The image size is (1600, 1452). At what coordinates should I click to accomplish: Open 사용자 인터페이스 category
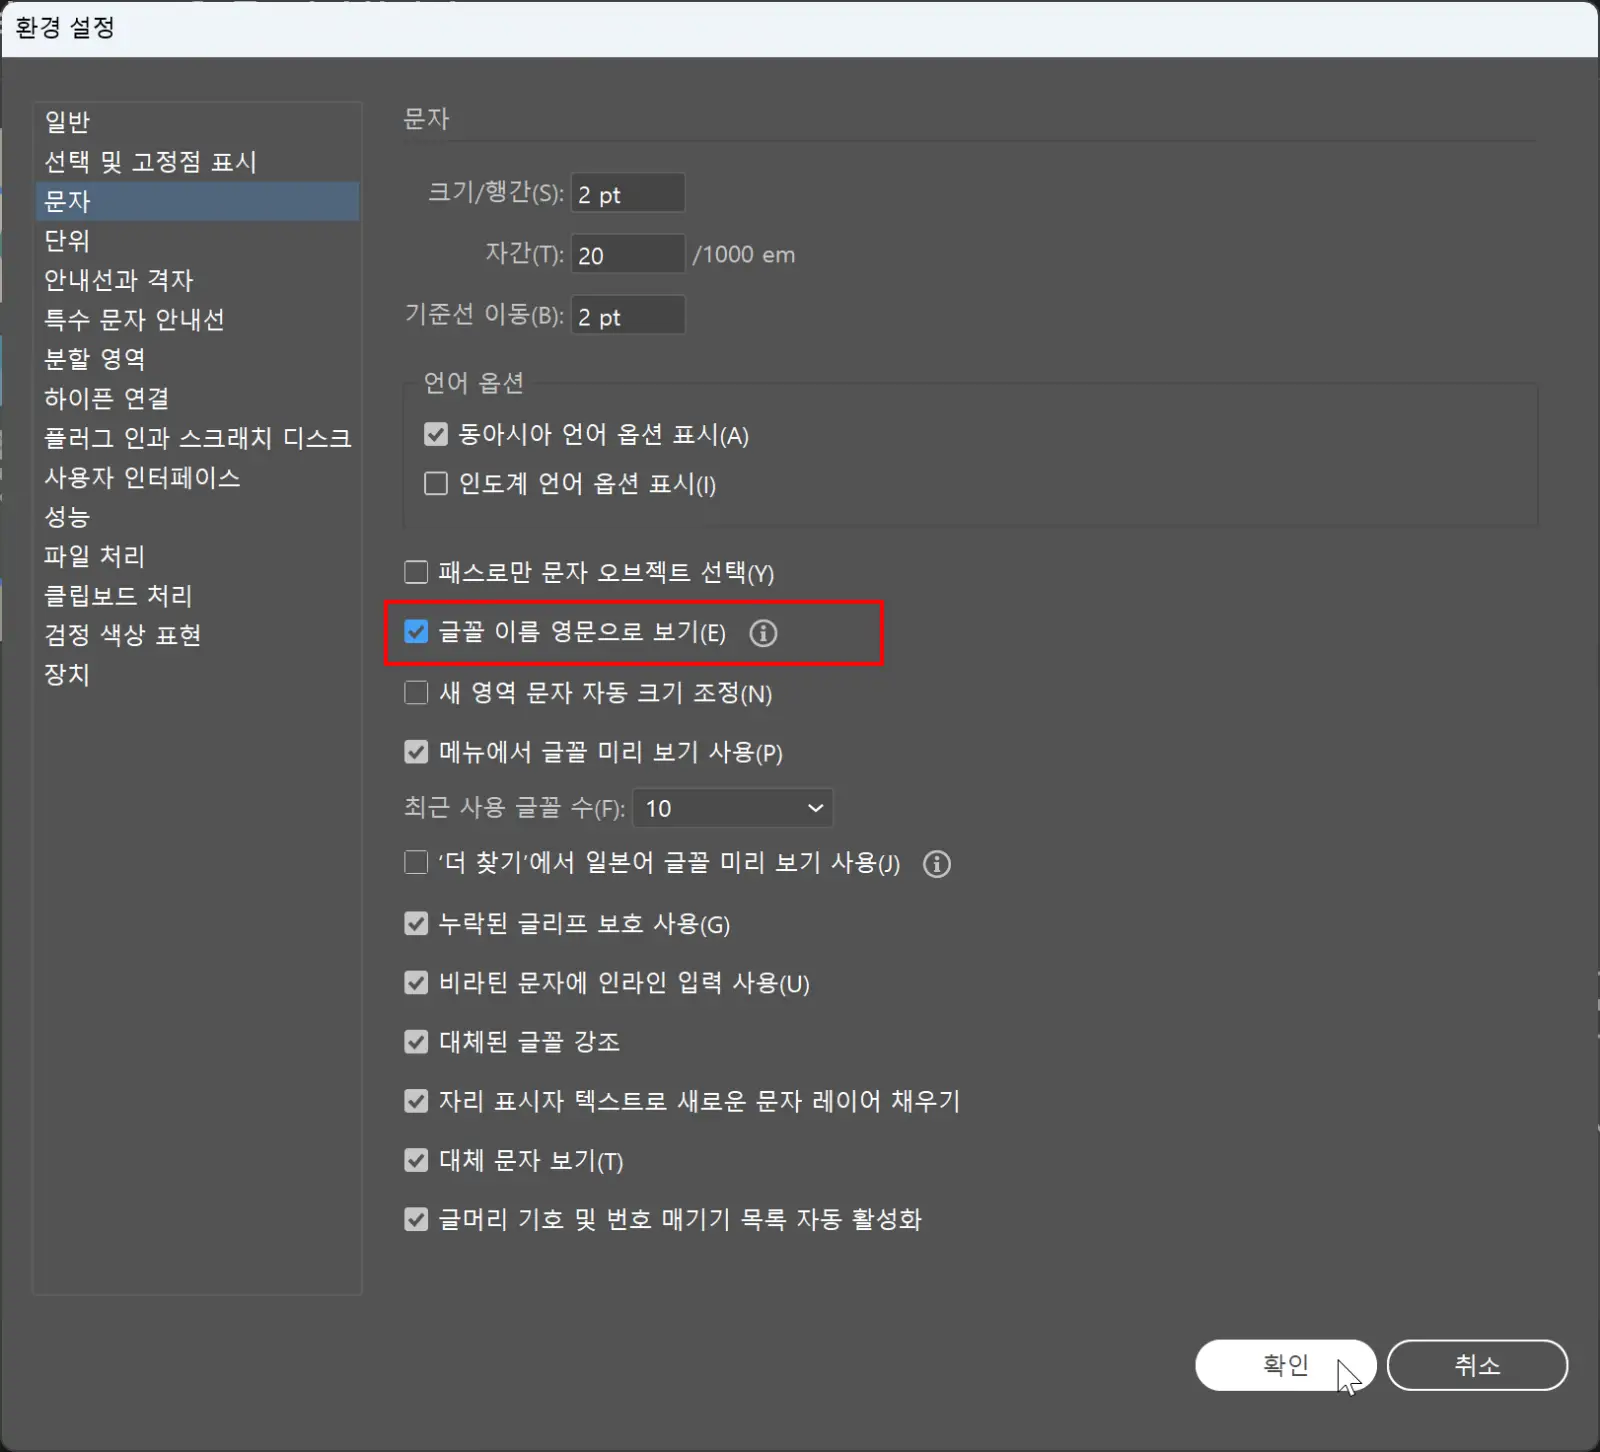click(x=197, y=478)
